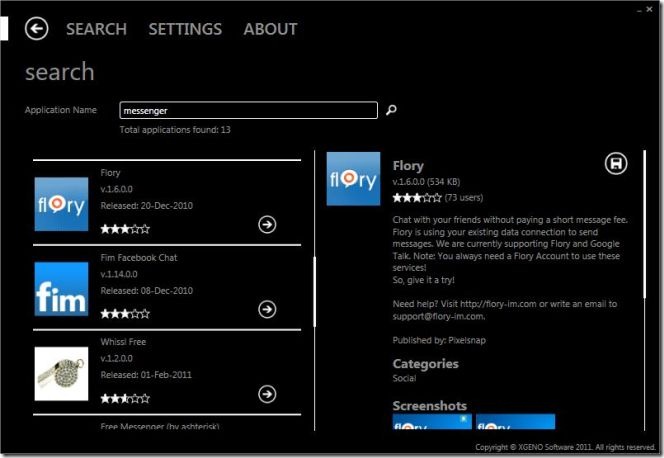Open the SEARCH tab
The width and height of the screenshot is (664, 458).
point(96,29)
